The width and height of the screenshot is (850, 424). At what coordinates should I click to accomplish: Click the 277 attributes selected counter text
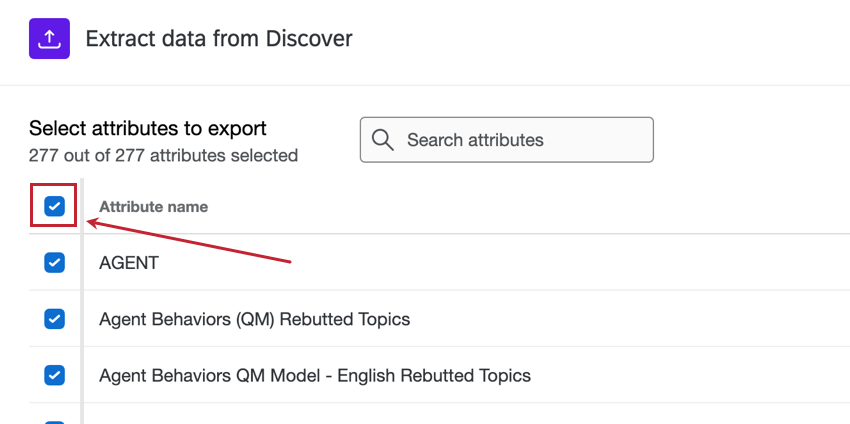(x=163, y=155)
